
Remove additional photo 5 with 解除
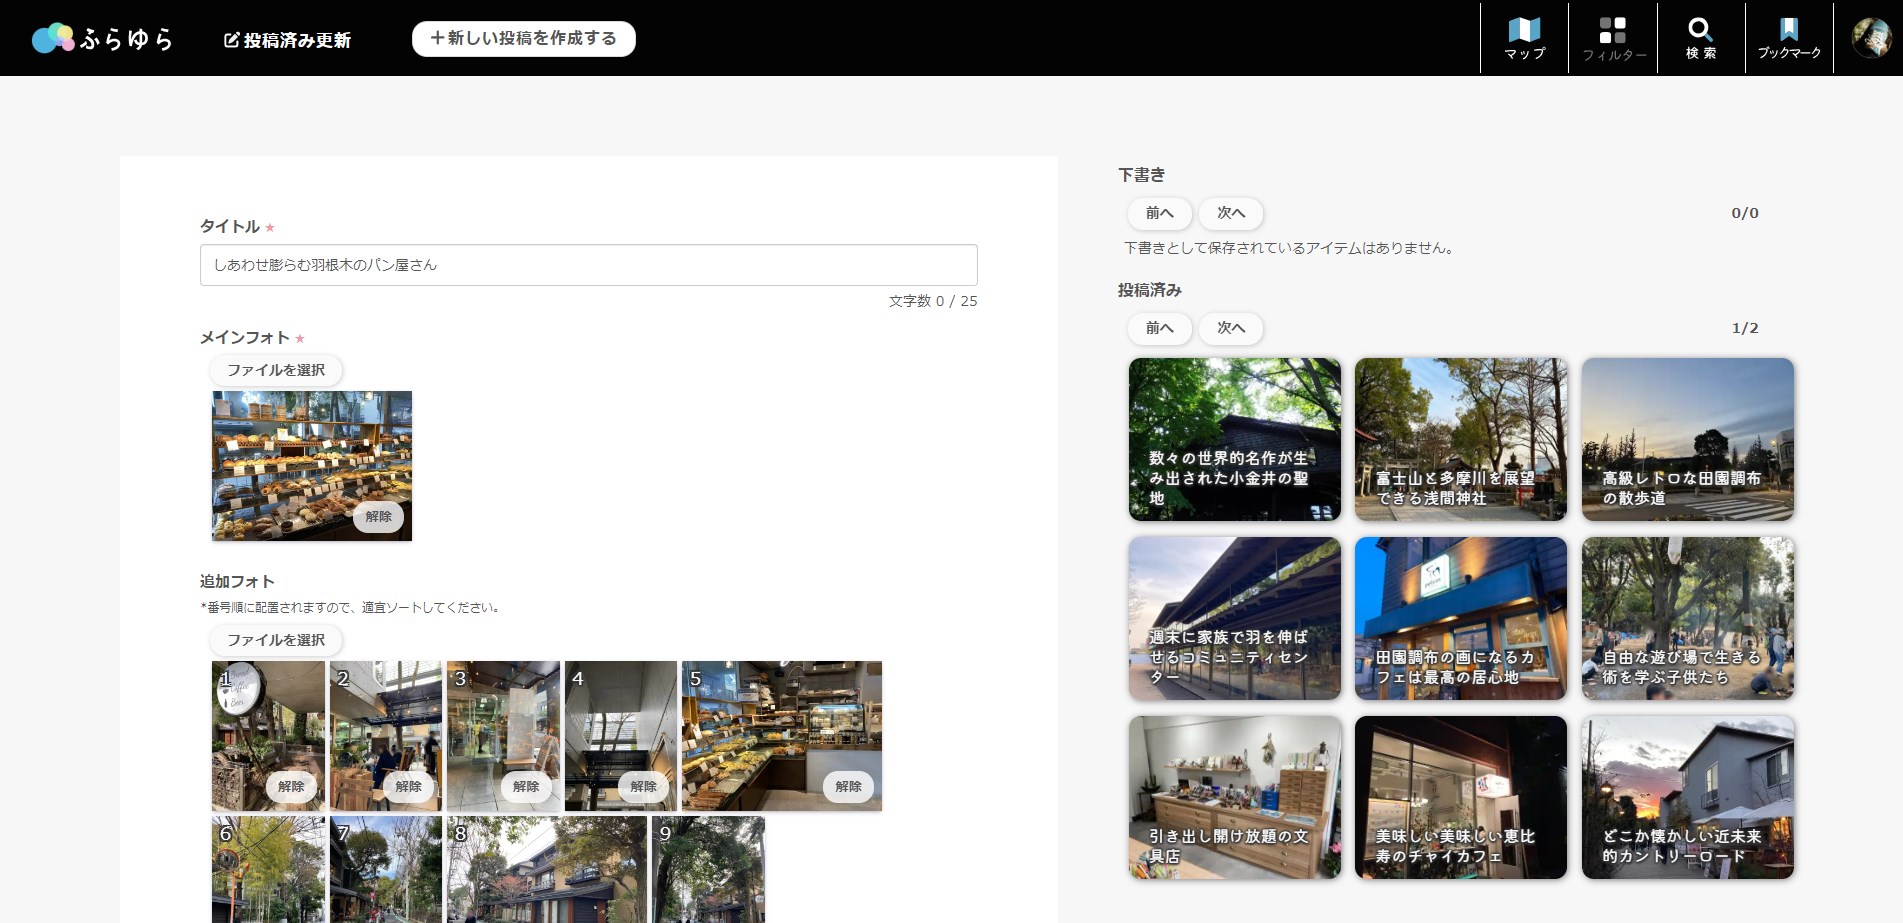tap(848, 787)
